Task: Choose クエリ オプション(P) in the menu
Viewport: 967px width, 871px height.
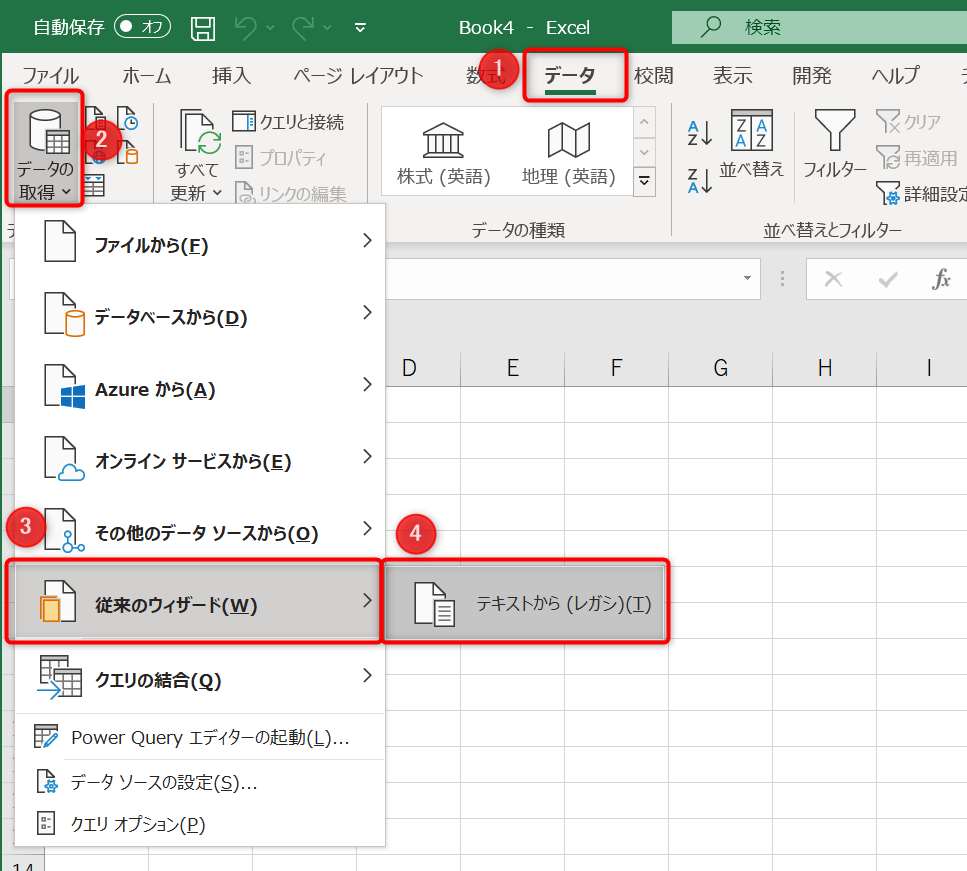Action: point(200,824)
